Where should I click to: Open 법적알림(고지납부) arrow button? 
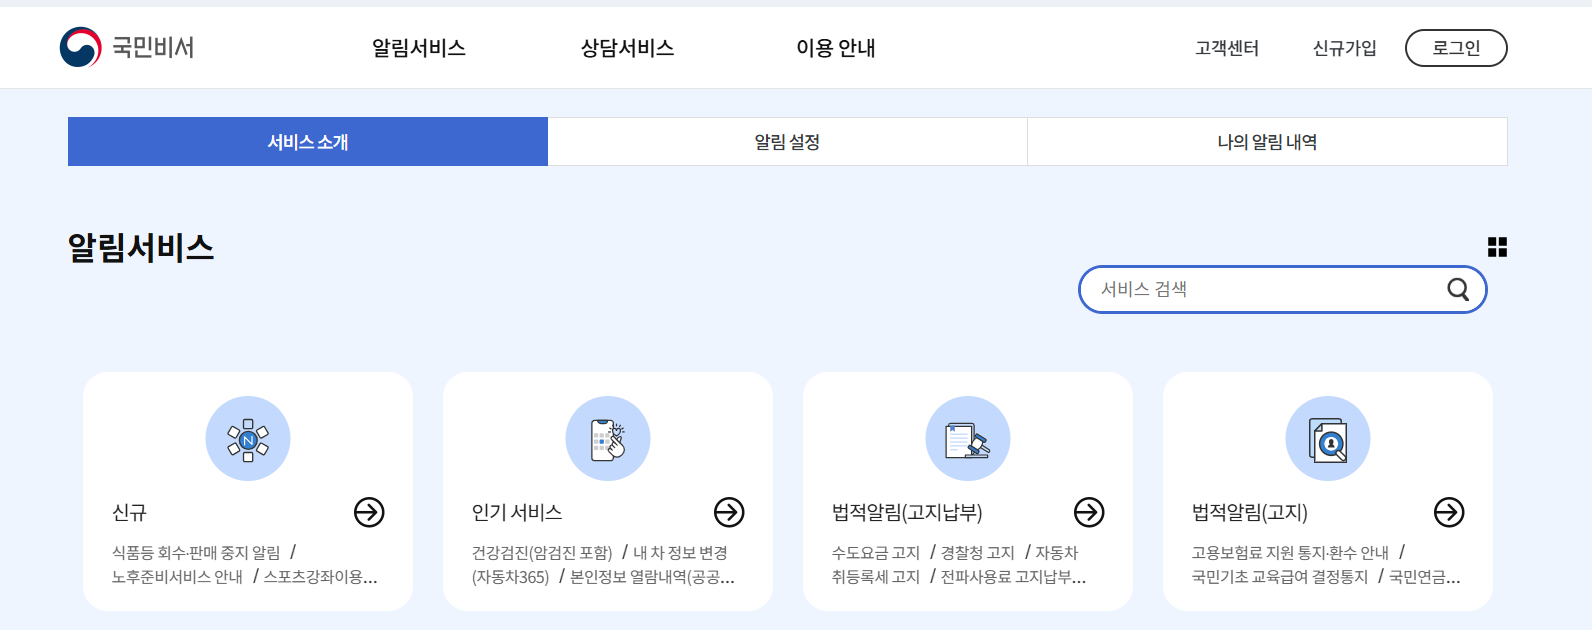coord(1089,512)
